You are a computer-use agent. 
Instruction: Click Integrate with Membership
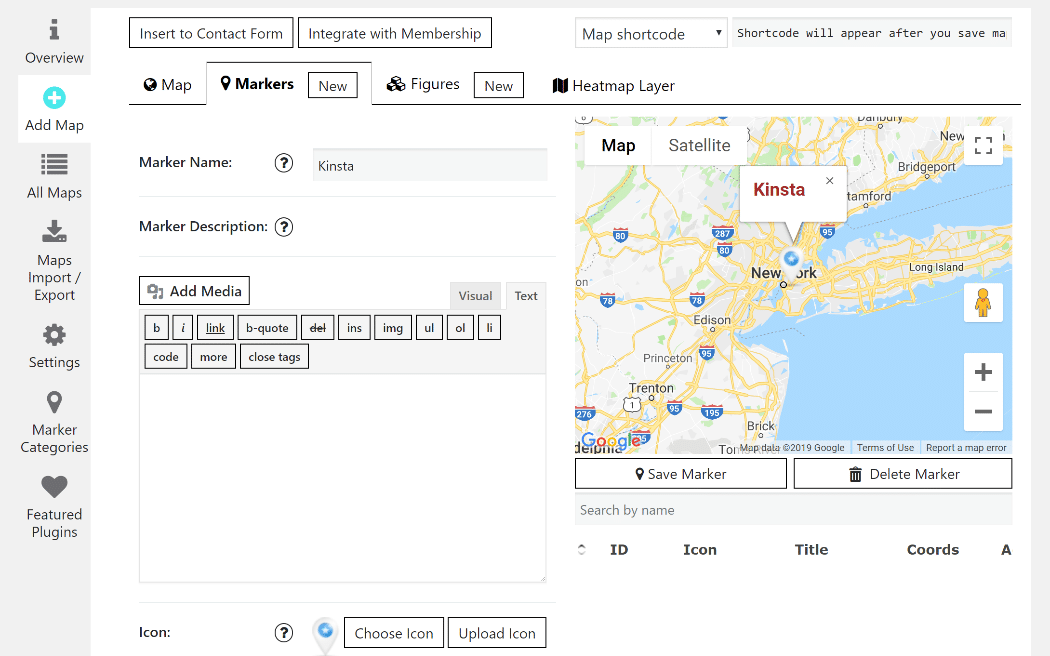394,32
